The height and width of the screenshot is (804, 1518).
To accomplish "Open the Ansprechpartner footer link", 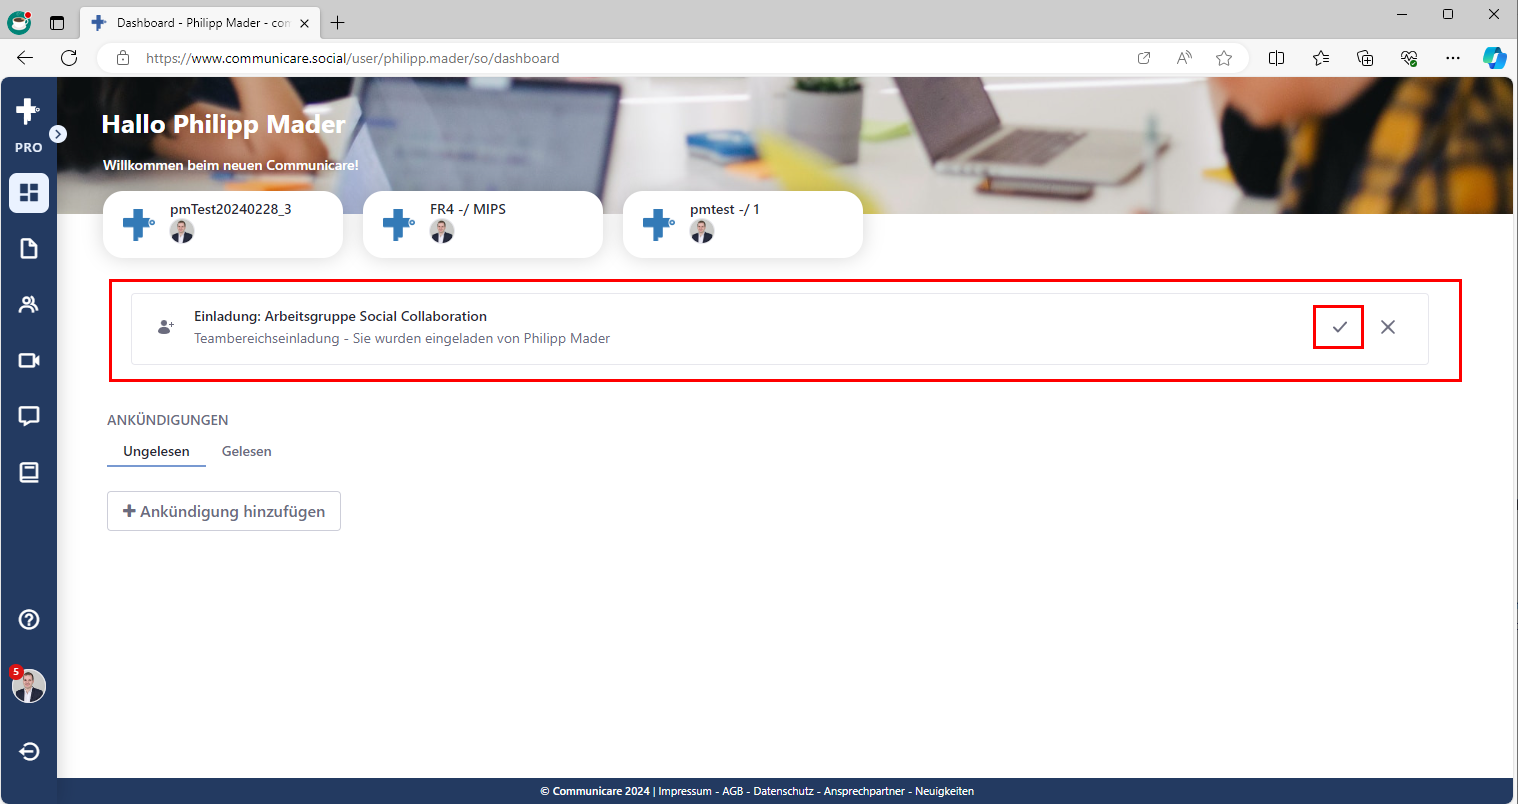I will coord(864,791).
